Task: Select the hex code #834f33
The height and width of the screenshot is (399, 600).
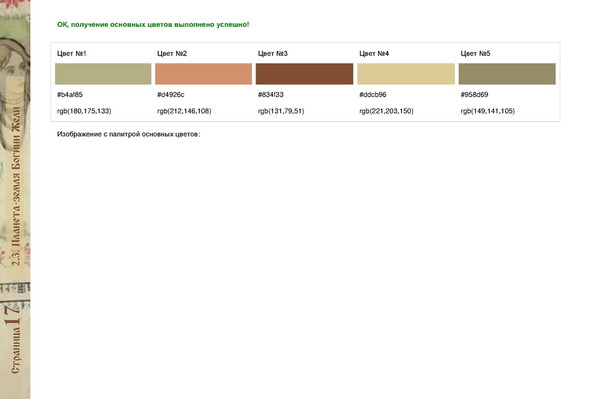Action: pyautogui.click(x=271, y=94)
